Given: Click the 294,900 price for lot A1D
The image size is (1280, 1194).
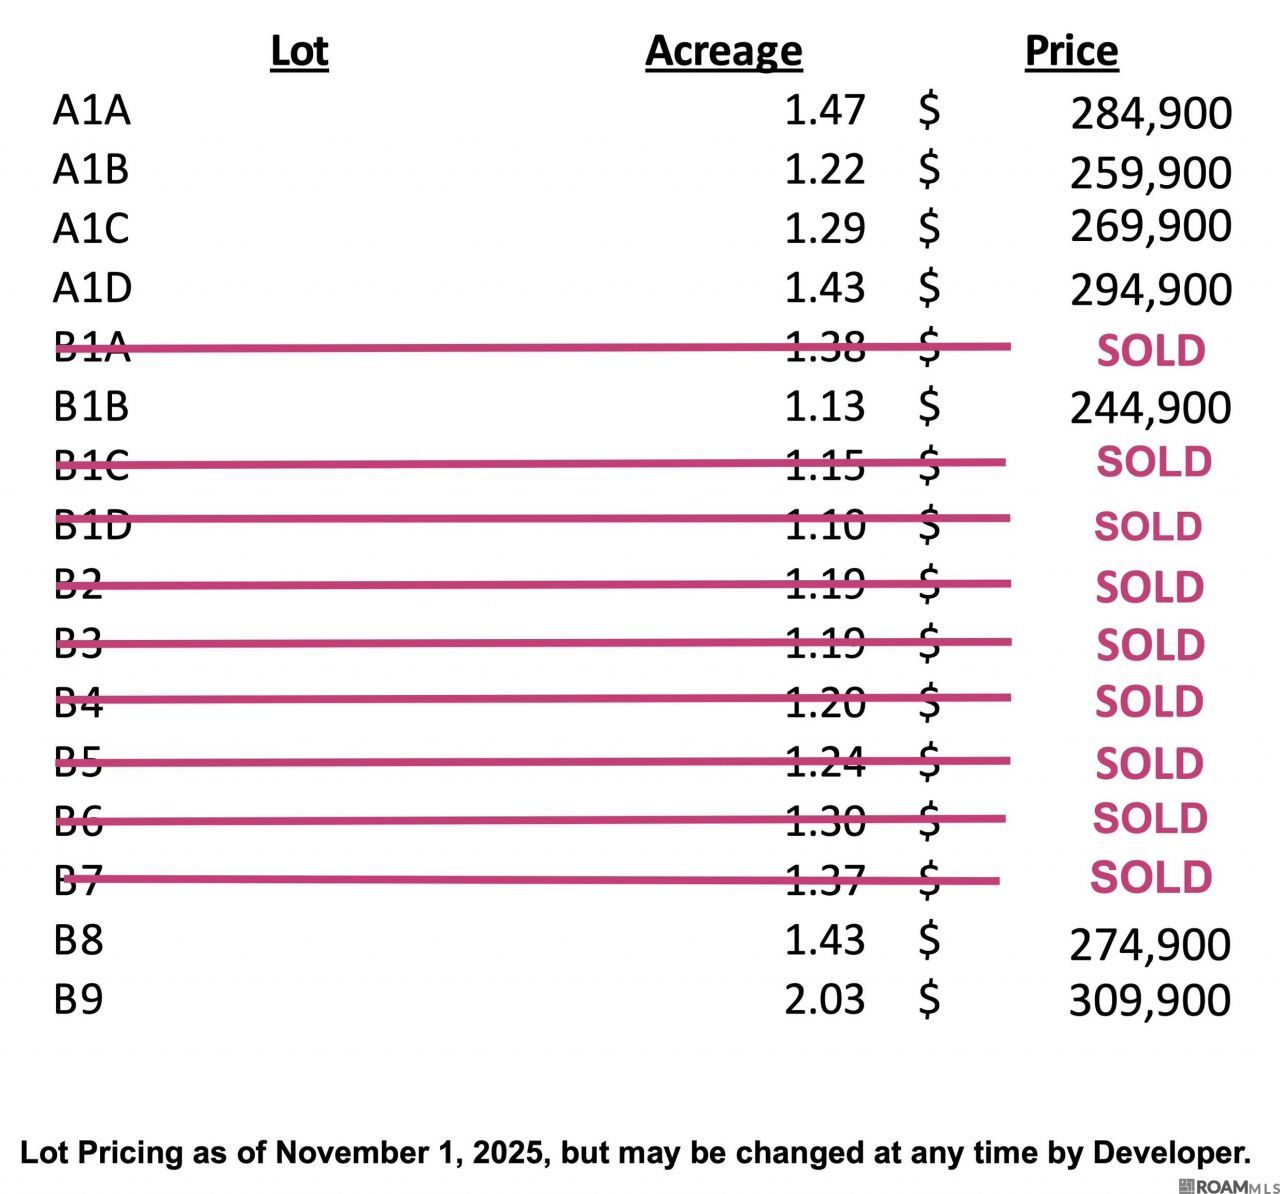Looking at the screenshot, I should coord(1151,290).
